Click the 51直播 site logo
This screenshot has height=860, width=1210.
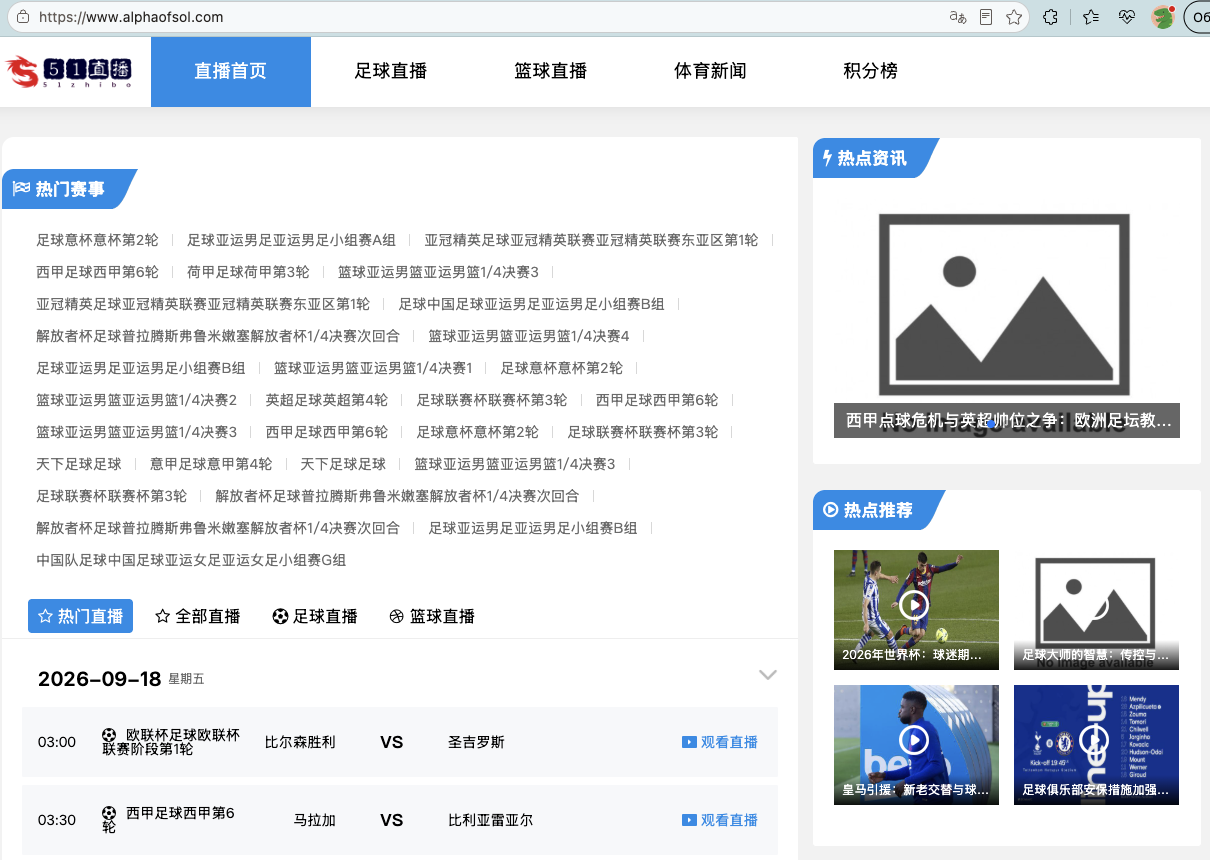coord(68,71)
